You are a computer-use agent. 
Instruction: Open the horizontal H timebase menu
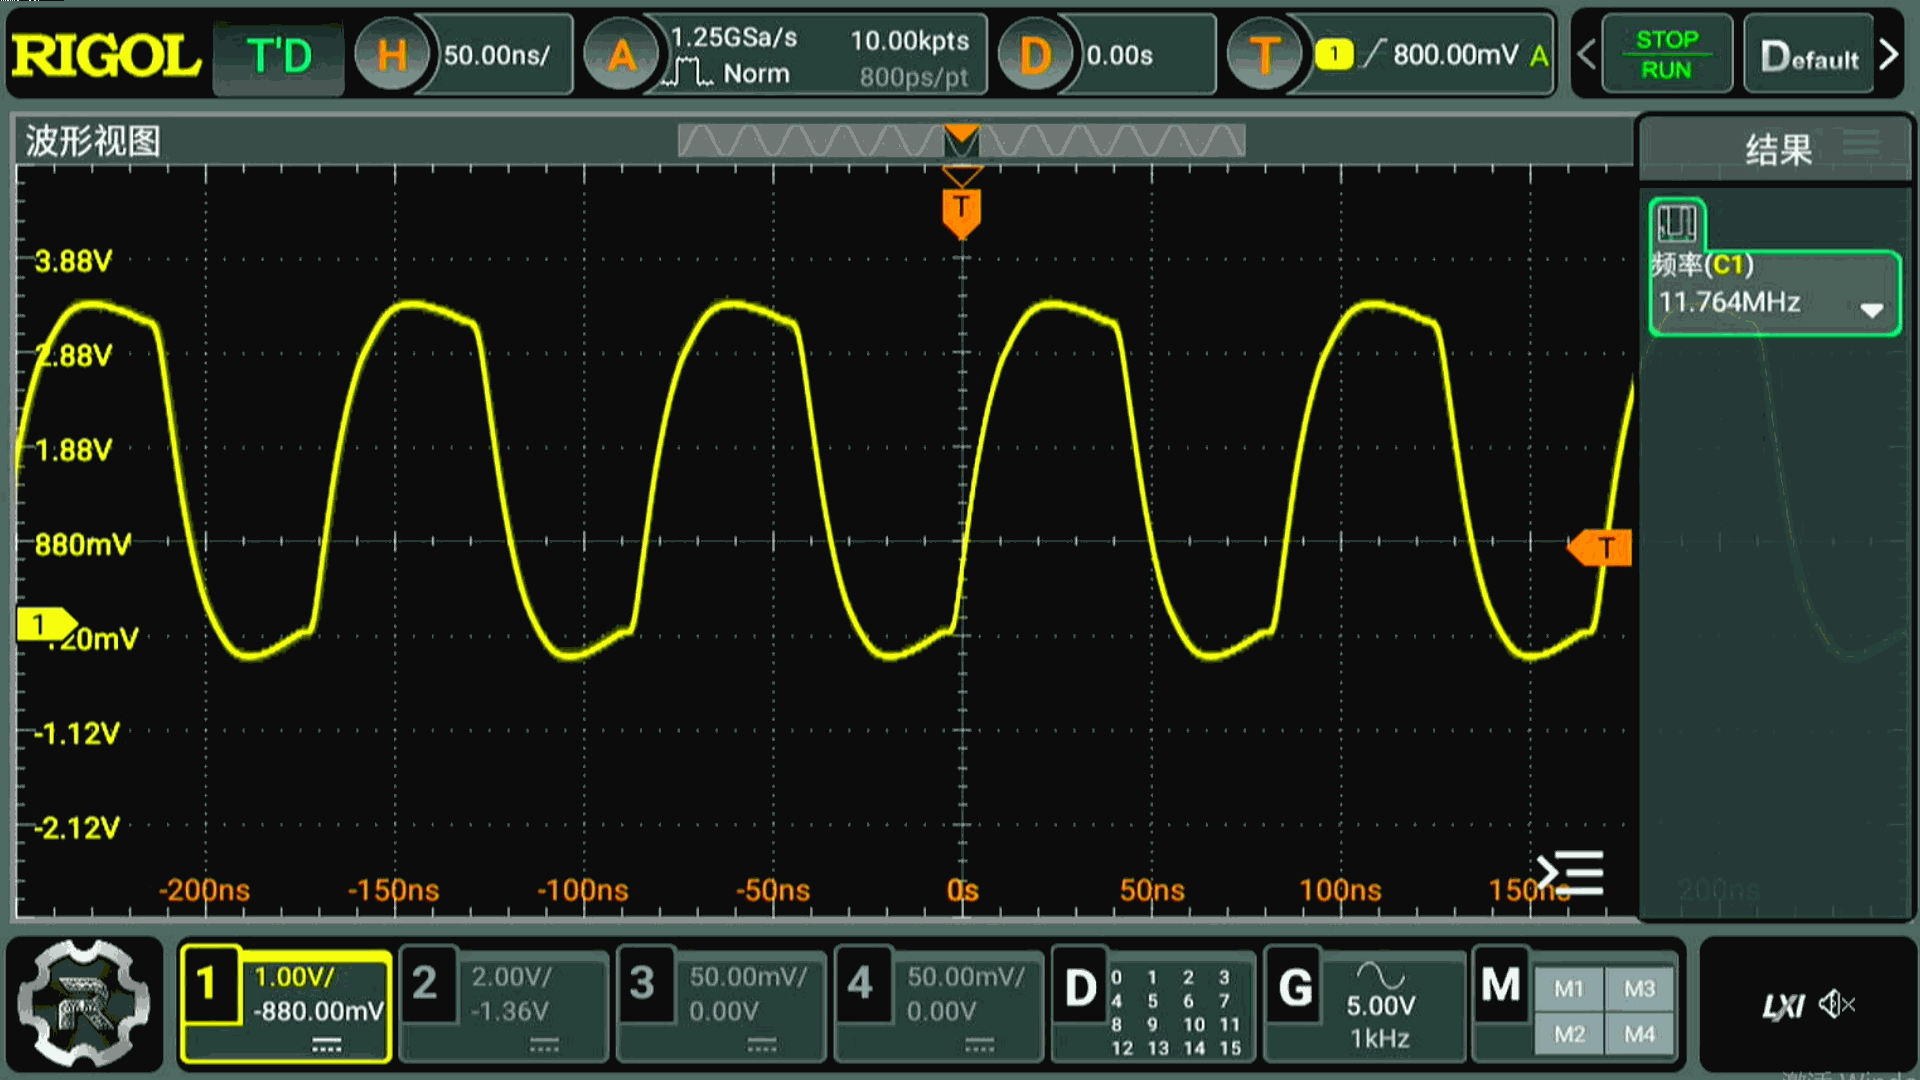[392, 55]
